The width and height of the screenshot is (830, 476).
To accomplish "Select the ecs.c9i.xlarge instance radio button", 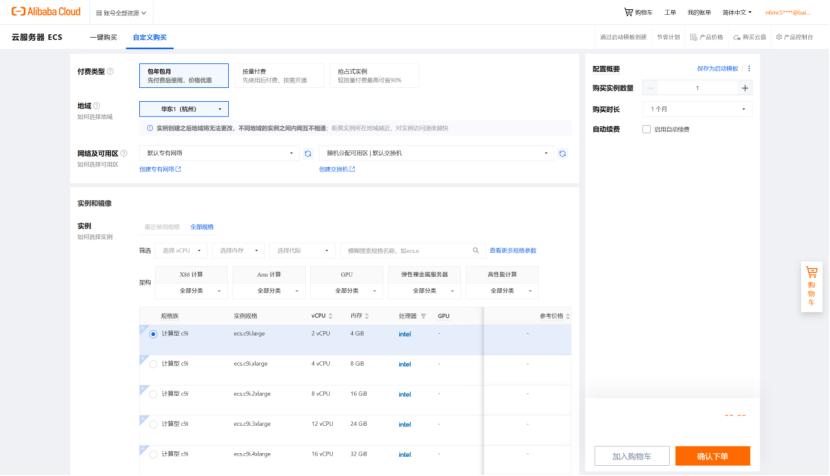I will tap(153, 364).
